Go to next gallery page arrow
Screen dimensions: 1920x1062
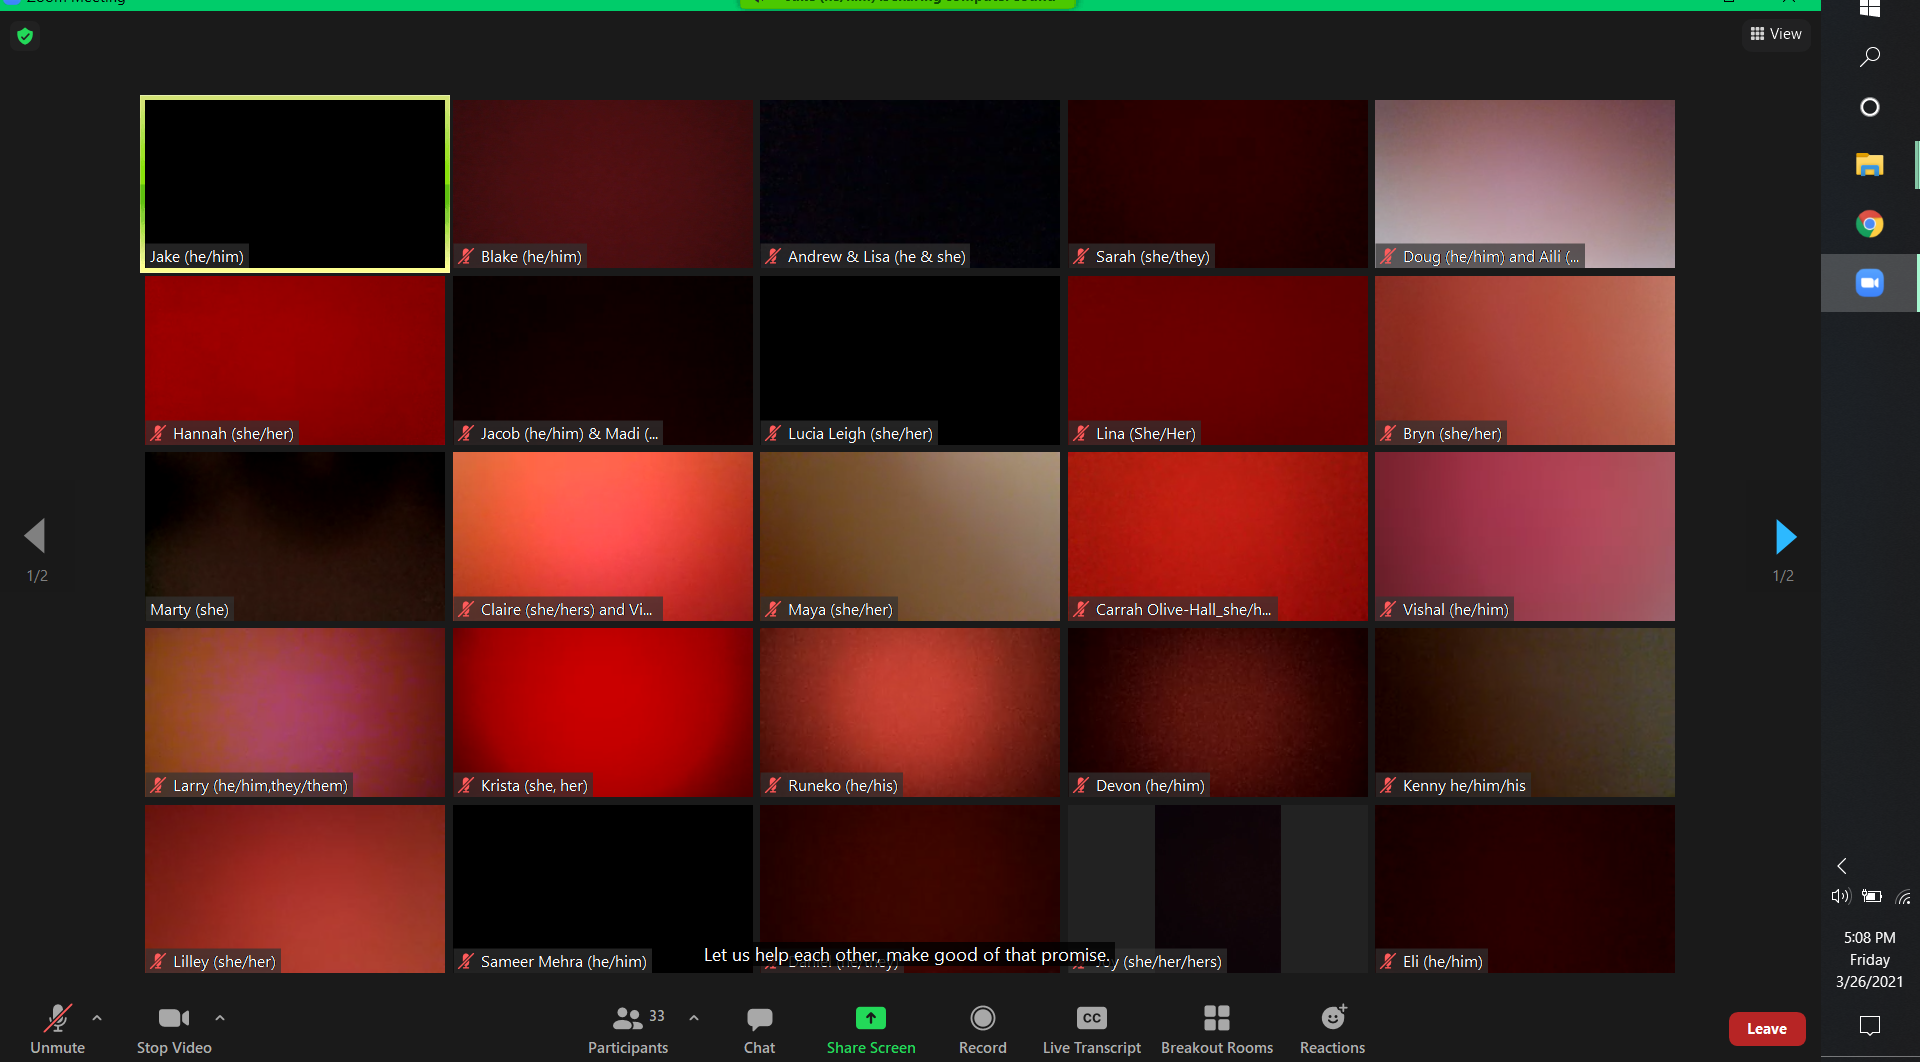[x=1785, y=537]
